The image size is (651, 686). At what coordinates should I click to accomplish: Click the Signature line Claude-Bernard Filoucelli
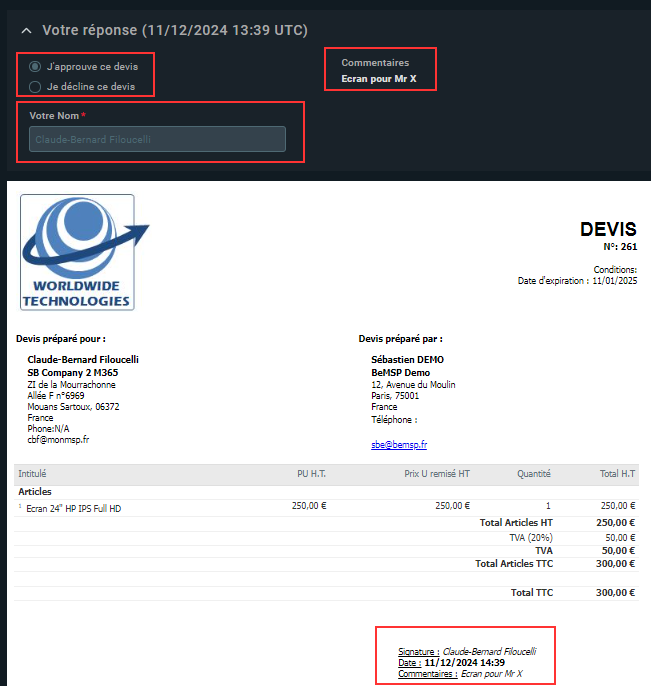pyautogui.click(x=467, y=652)
